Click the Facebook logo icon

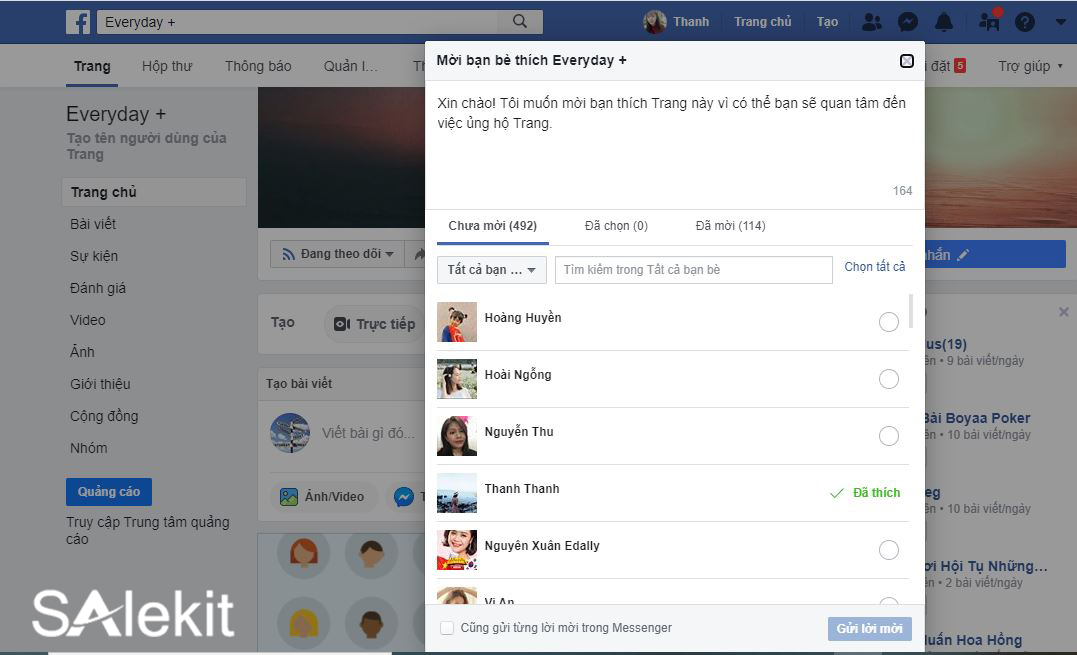78,22
